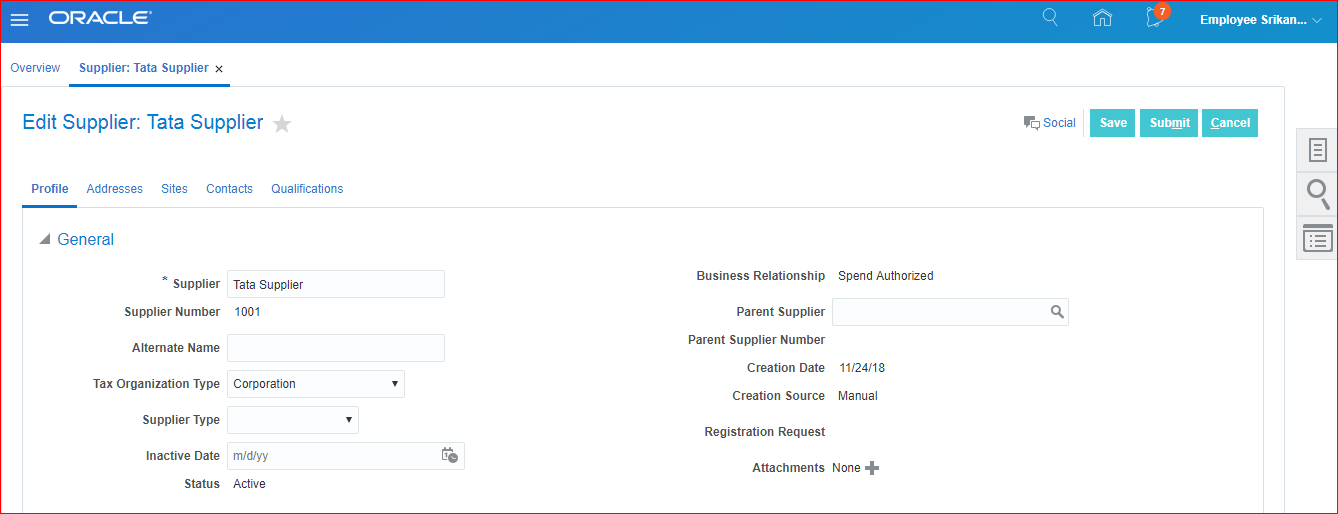Close the Supplier: Tata Supplier tab
The width and height of the screenshot is (1338, 514).
(x=219, y=69)
